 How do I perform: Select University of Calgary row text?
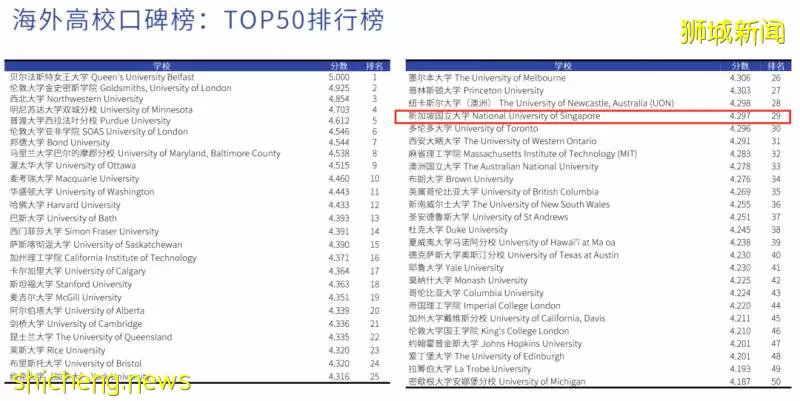pyautogui.click(x=78, y=271)
